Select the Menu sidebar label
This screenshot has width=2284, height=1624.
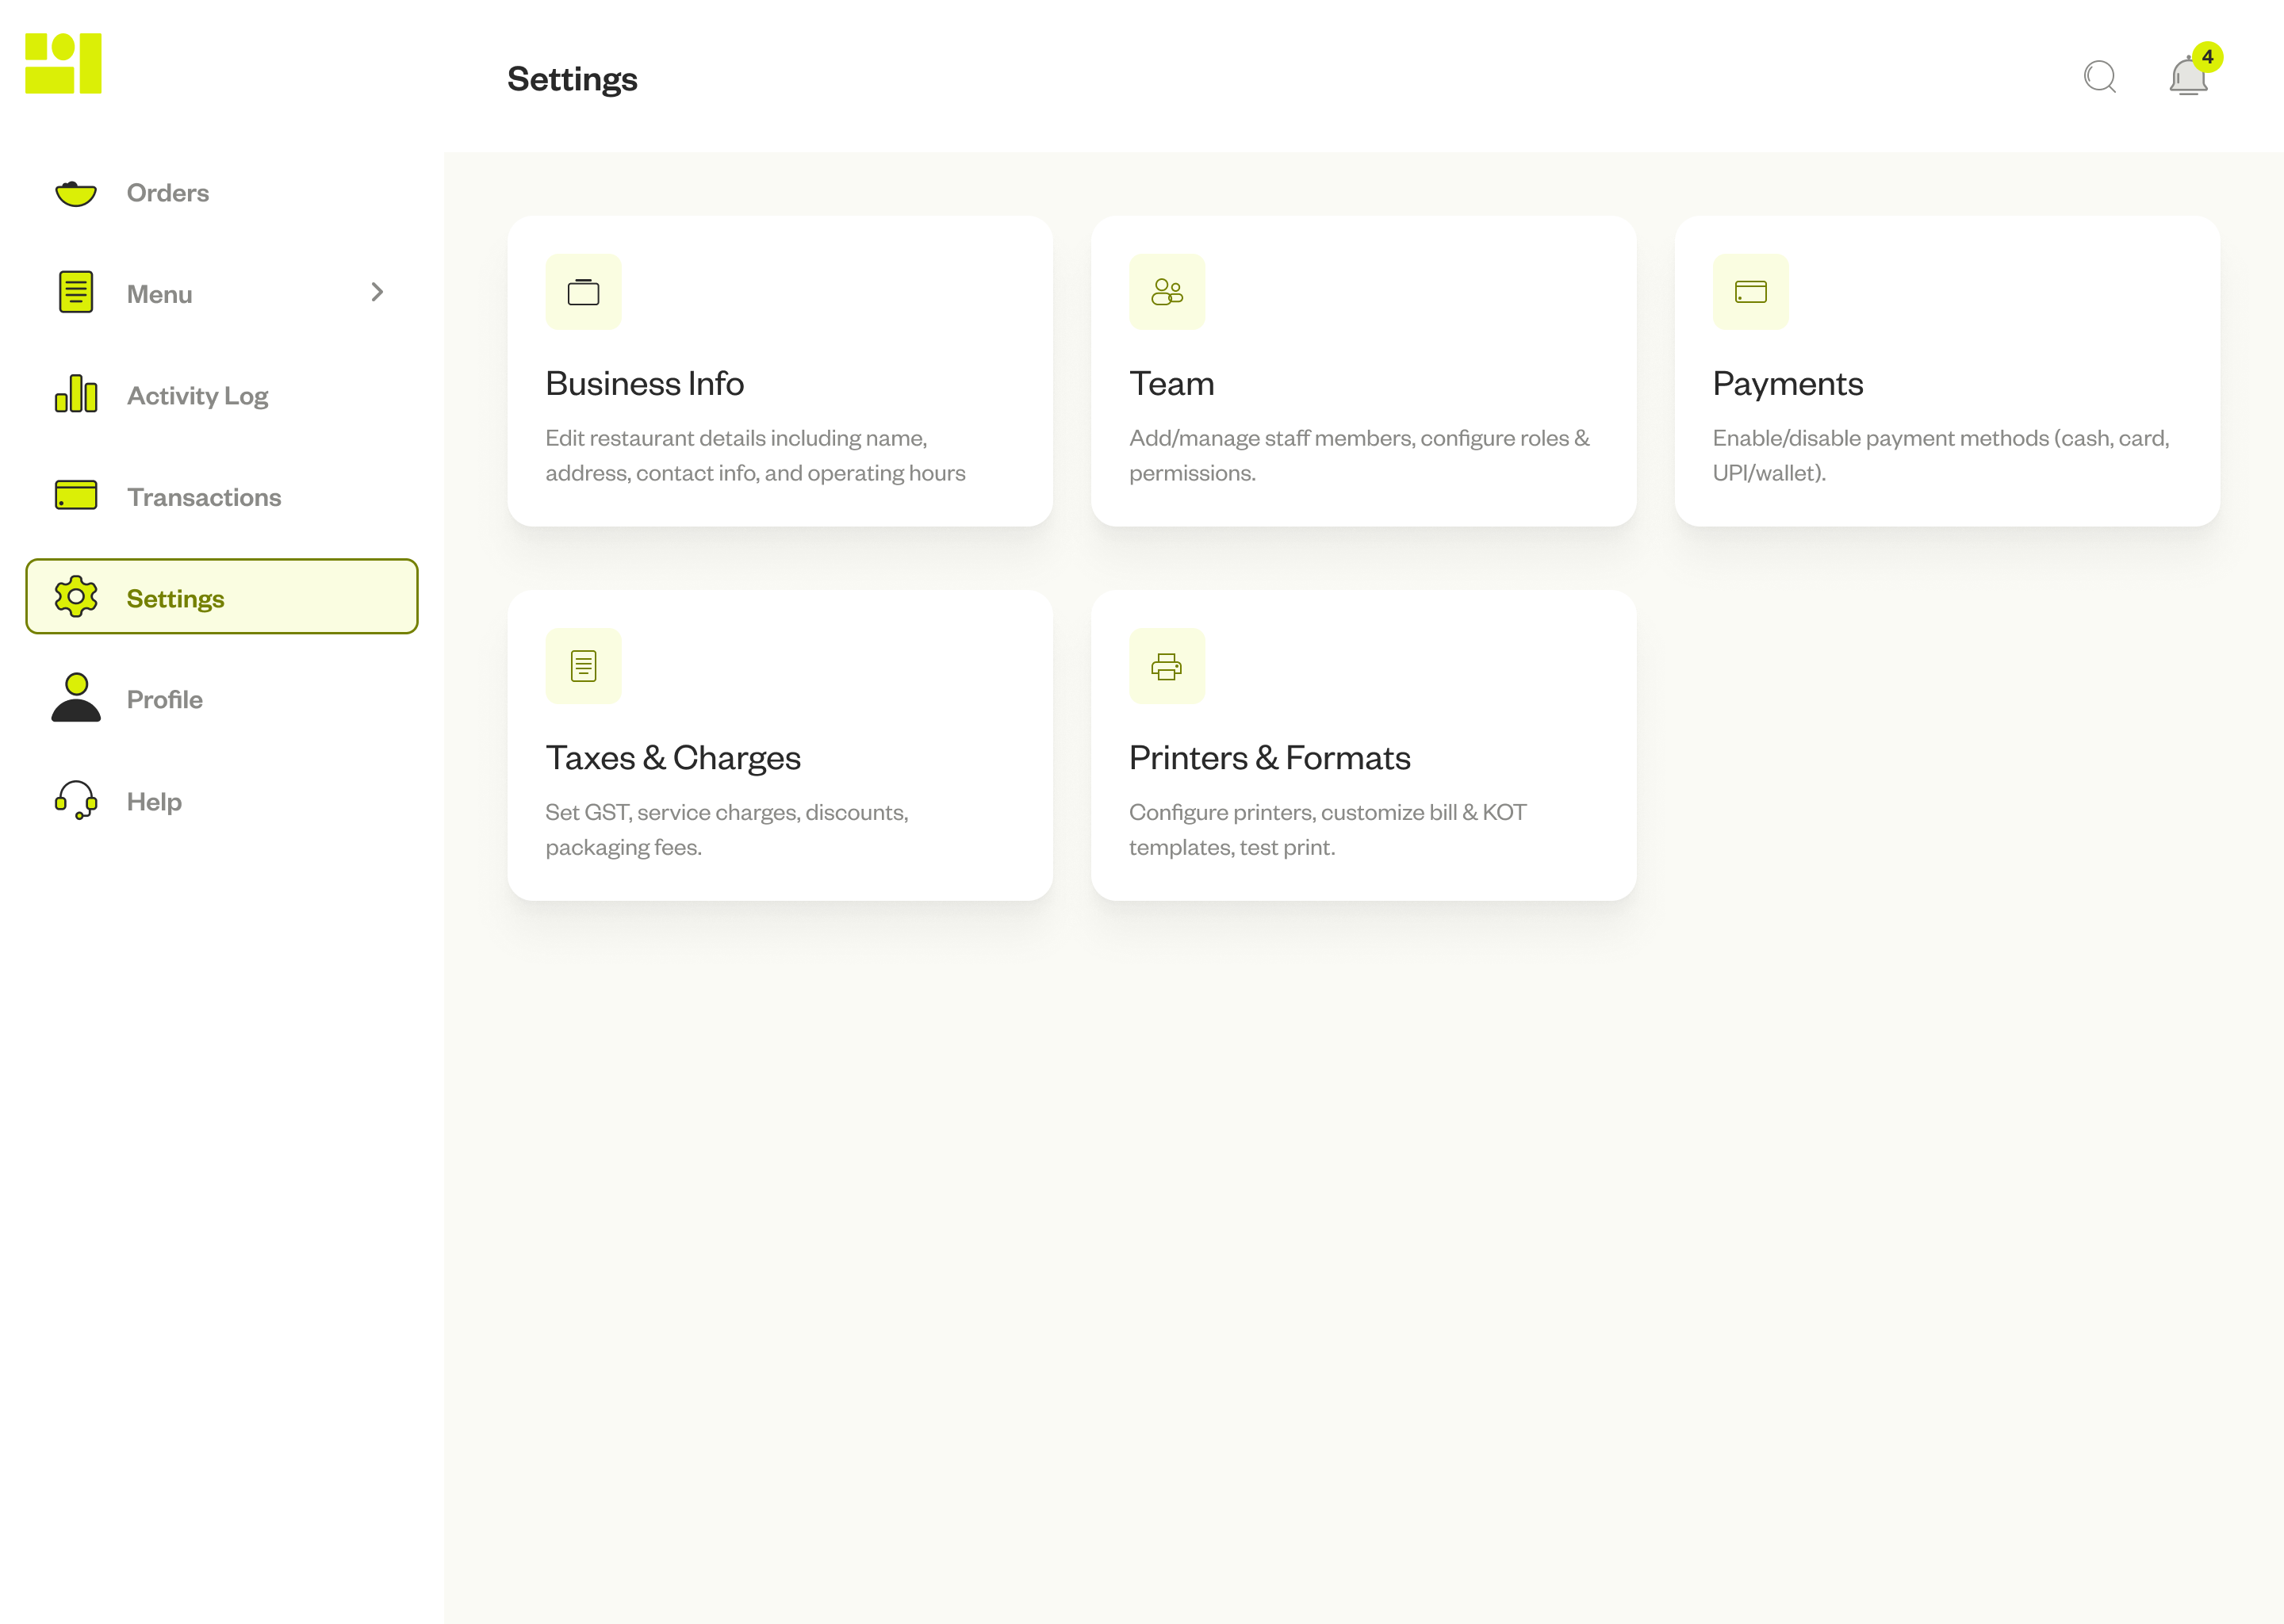point(160,294)
